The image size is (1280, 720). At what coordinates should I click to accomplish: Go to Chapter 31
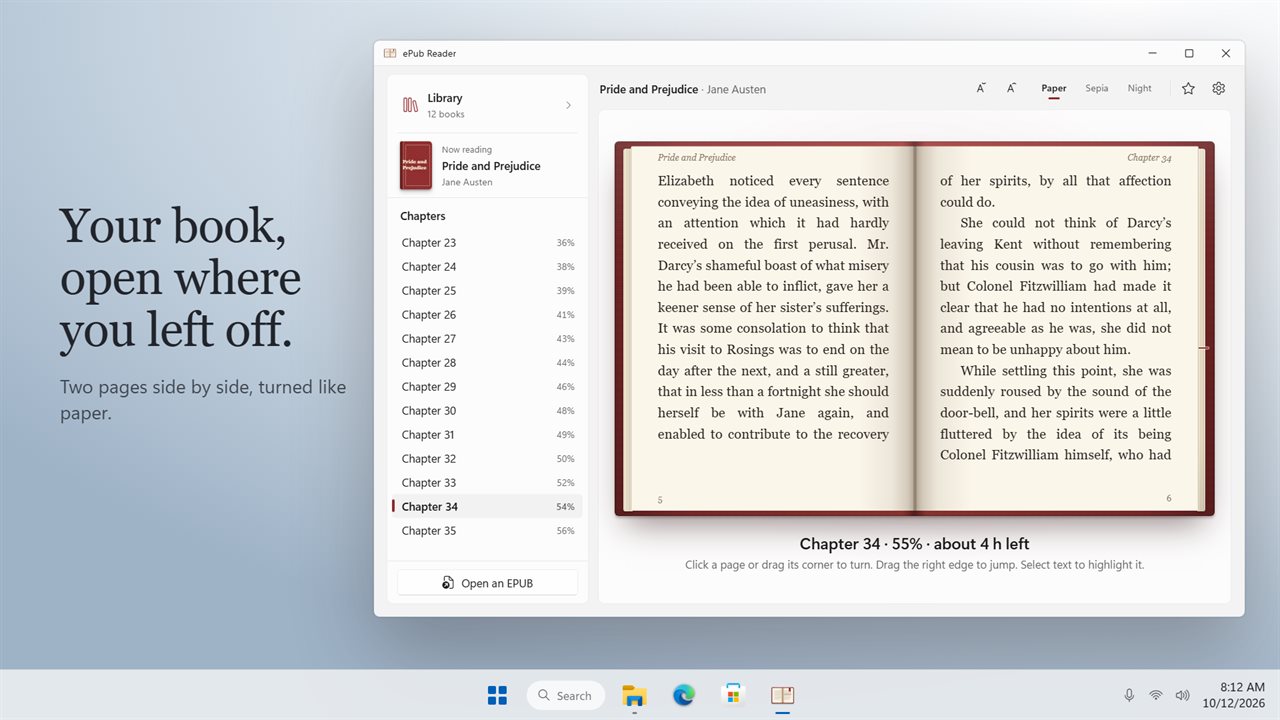click(487, 435)
